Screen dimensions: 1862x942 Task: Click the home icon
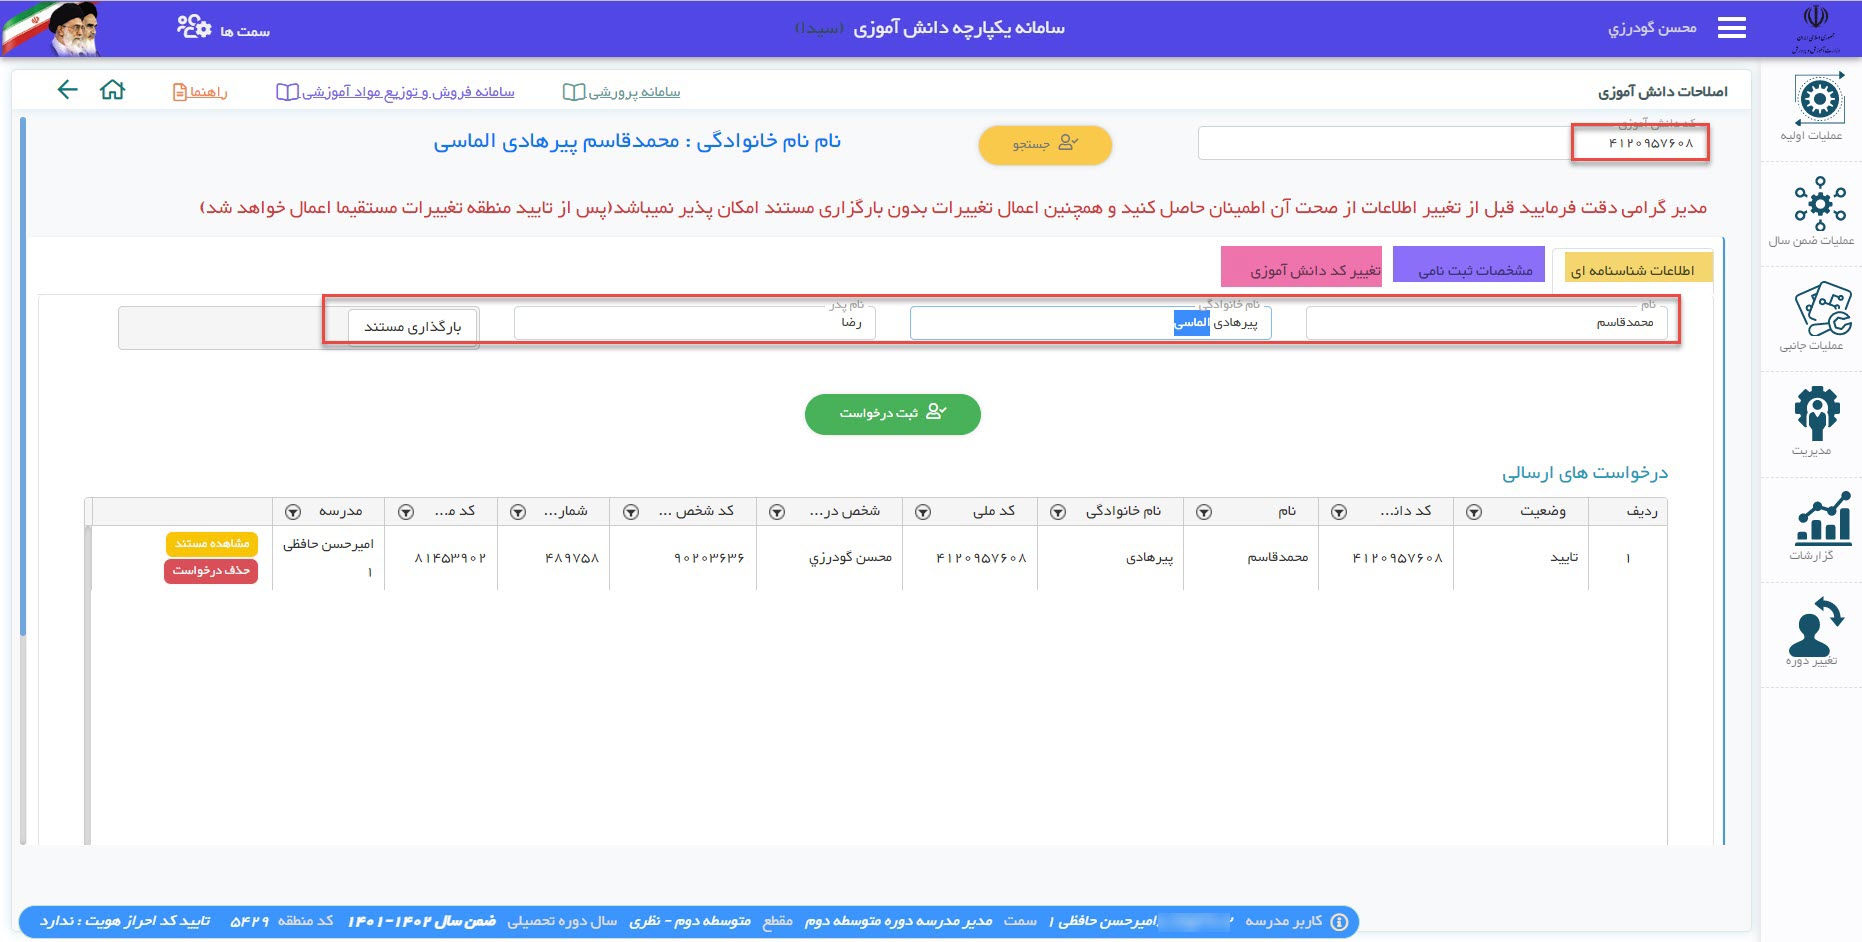113,91
